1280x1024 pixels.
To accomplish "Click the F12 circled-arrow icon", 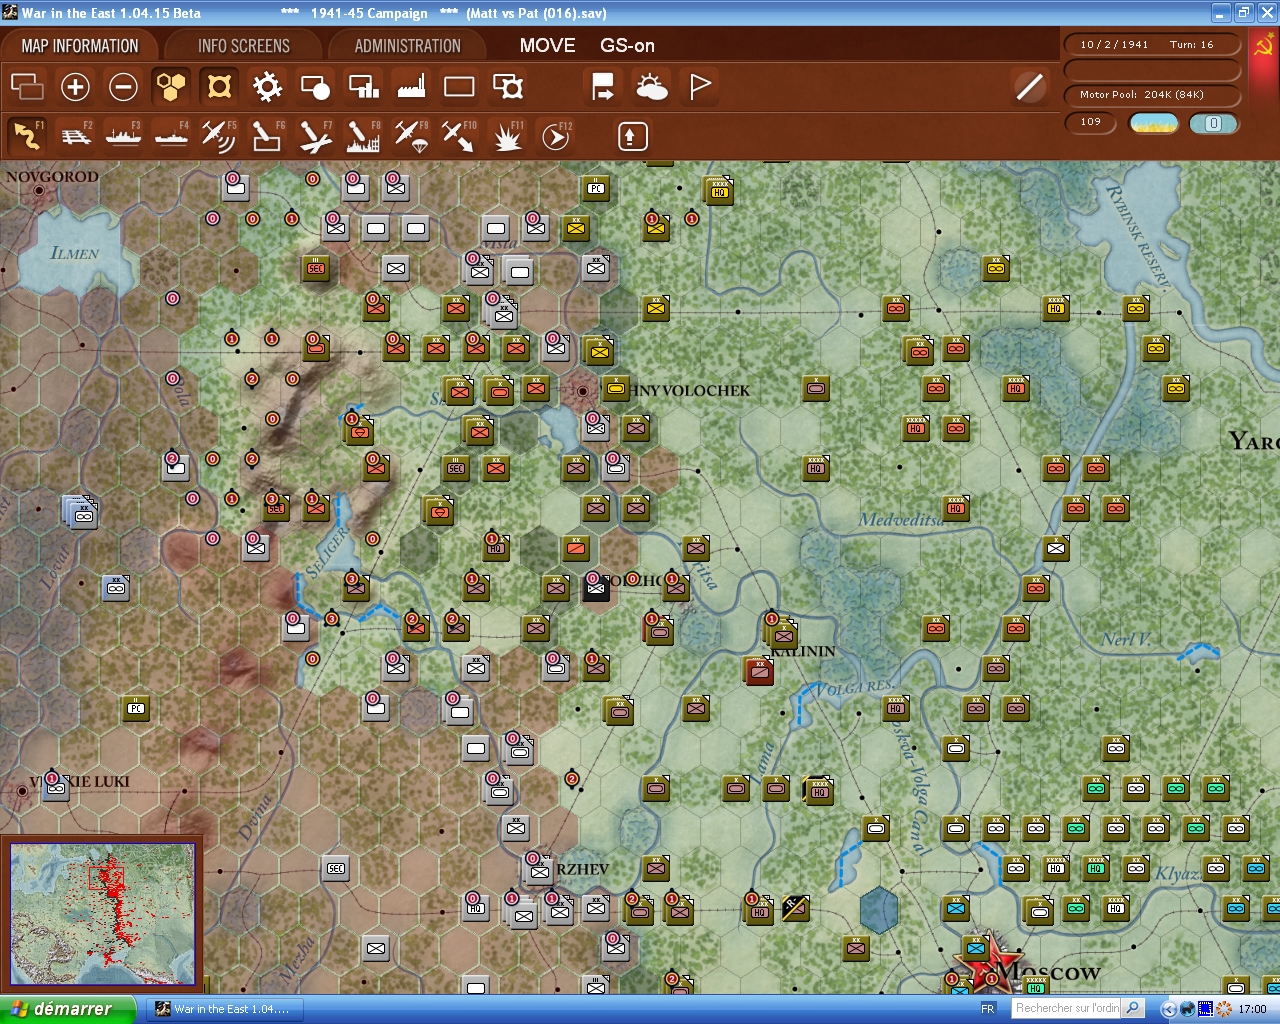I will 556,136.
